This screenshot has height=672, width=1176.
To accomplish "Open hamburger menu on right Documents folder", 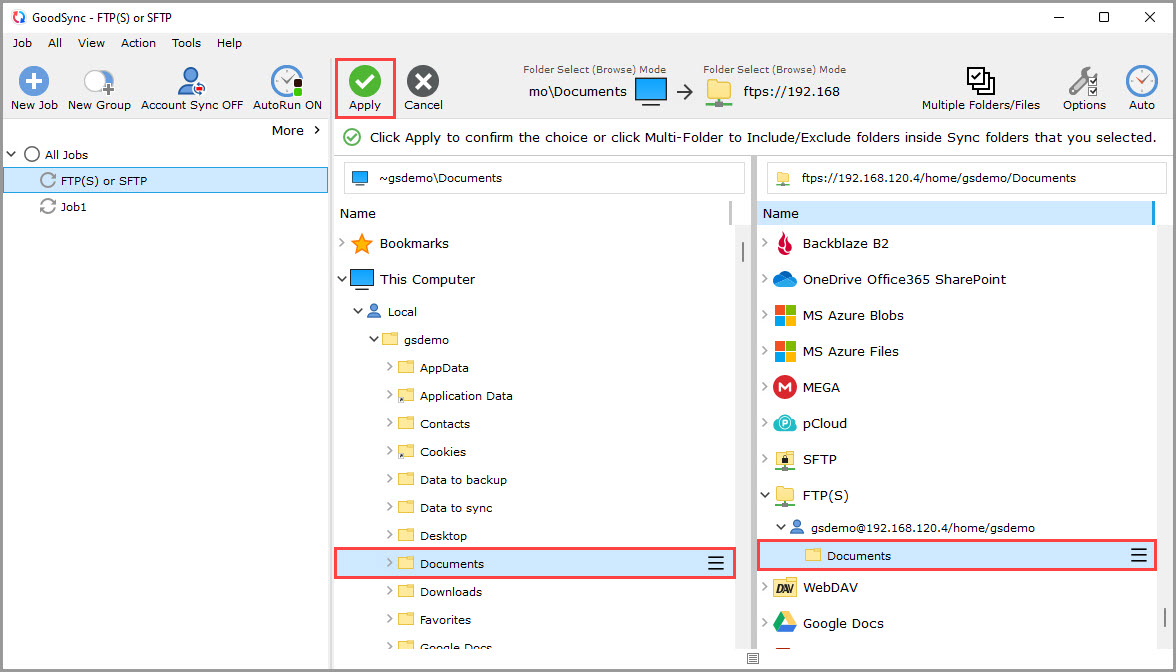I will click(1138, 556).
